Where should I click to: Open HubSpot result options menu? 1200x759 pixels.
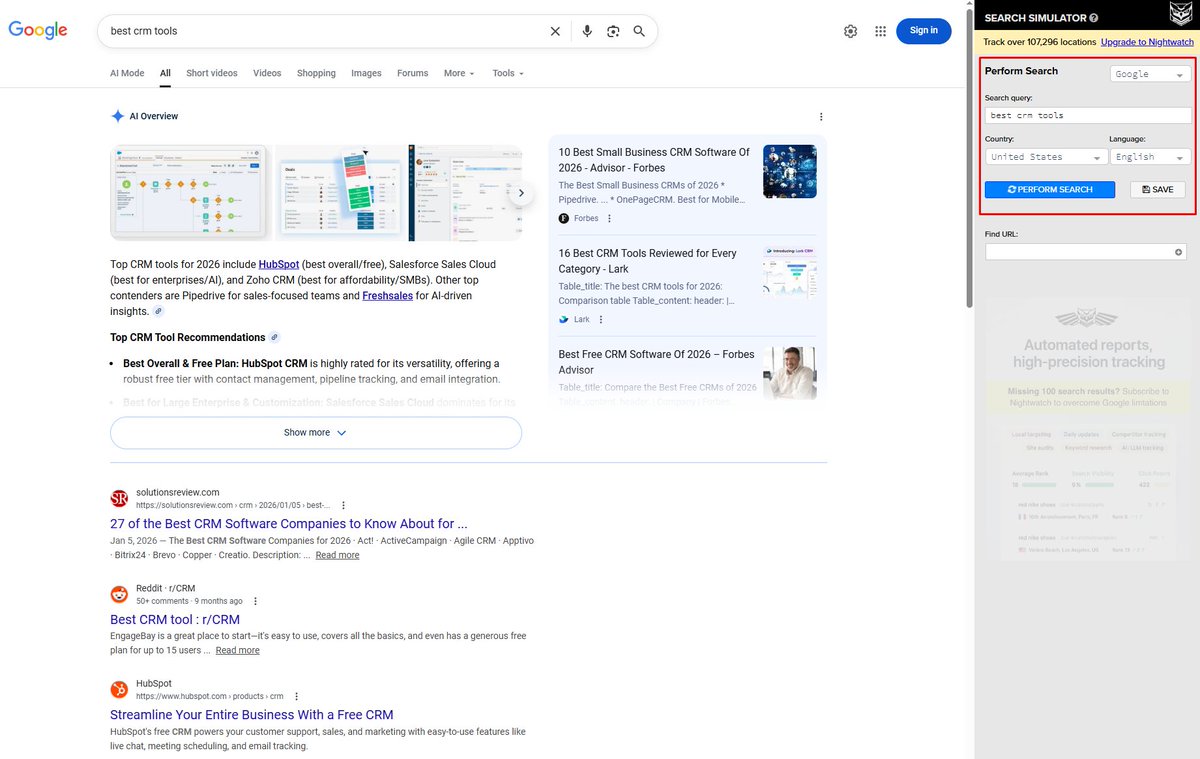click(296, 696)
